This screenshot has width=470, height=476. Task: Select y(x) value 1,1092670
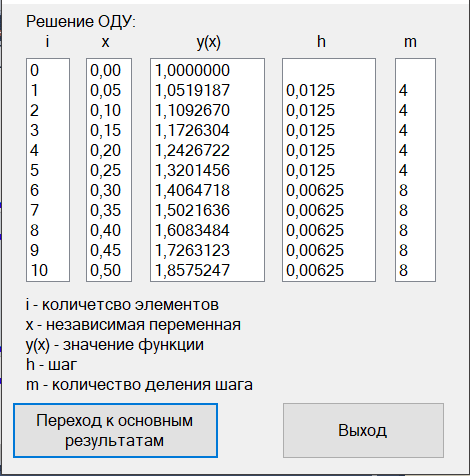pyautogui.click(x=192, y=110)
